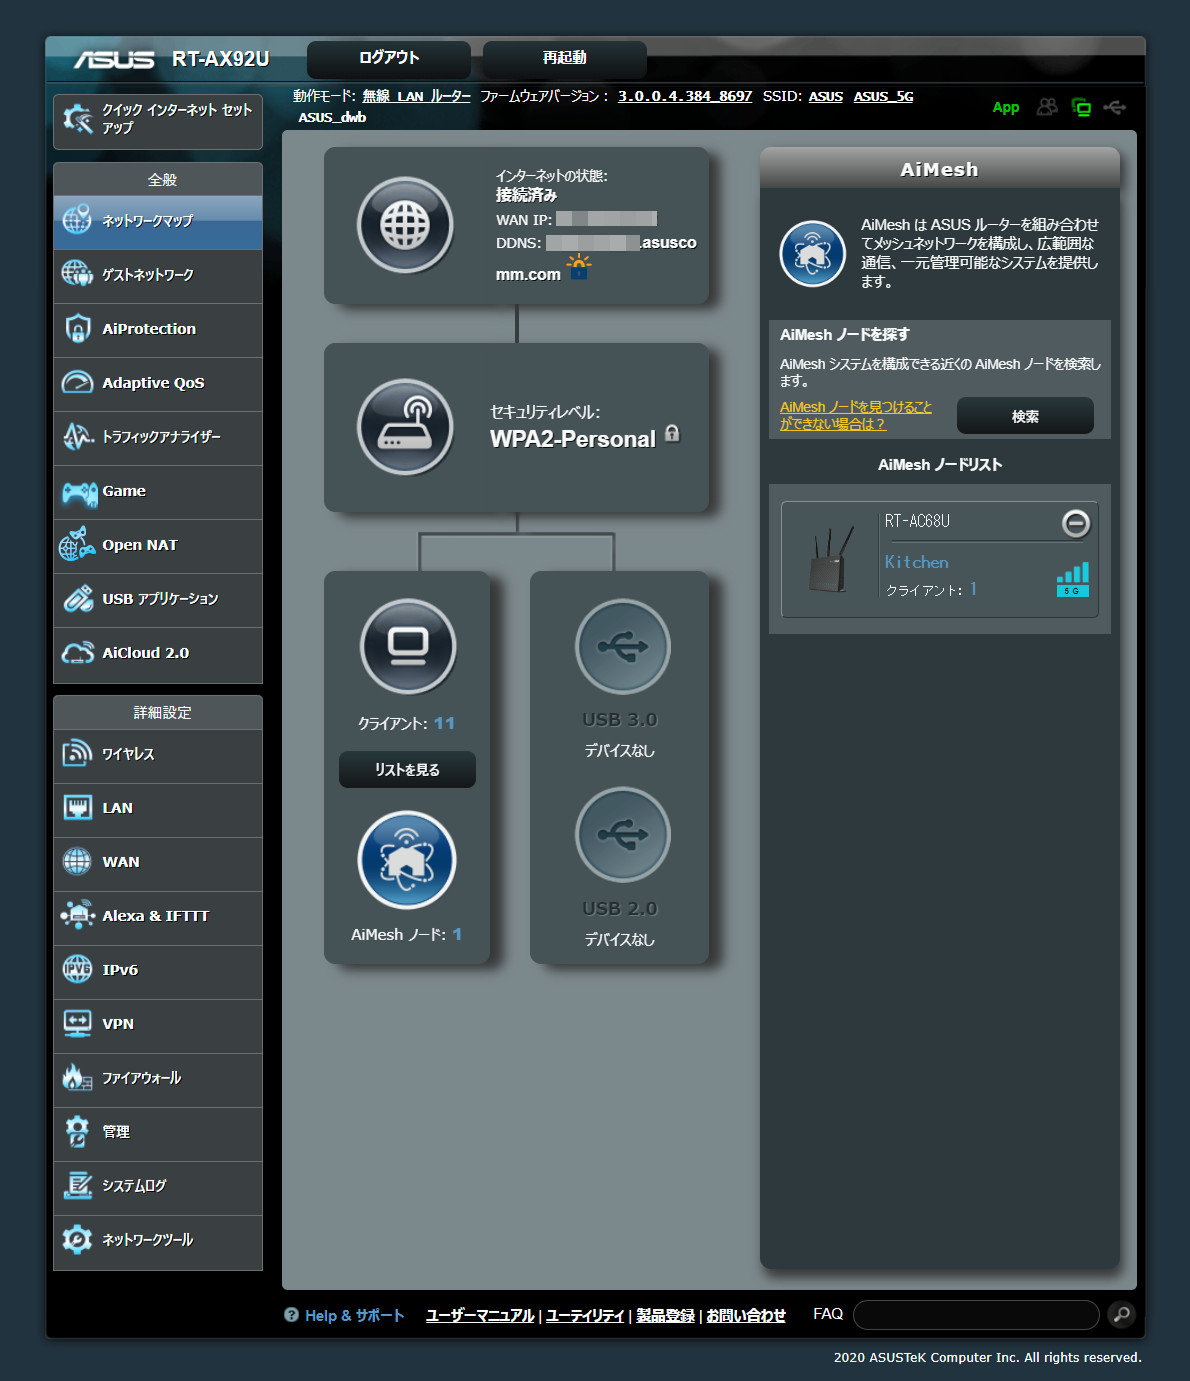Viewport: 1190px width, 1381px height.
Task: Open VPN settings menu item
Action: 158,1024
